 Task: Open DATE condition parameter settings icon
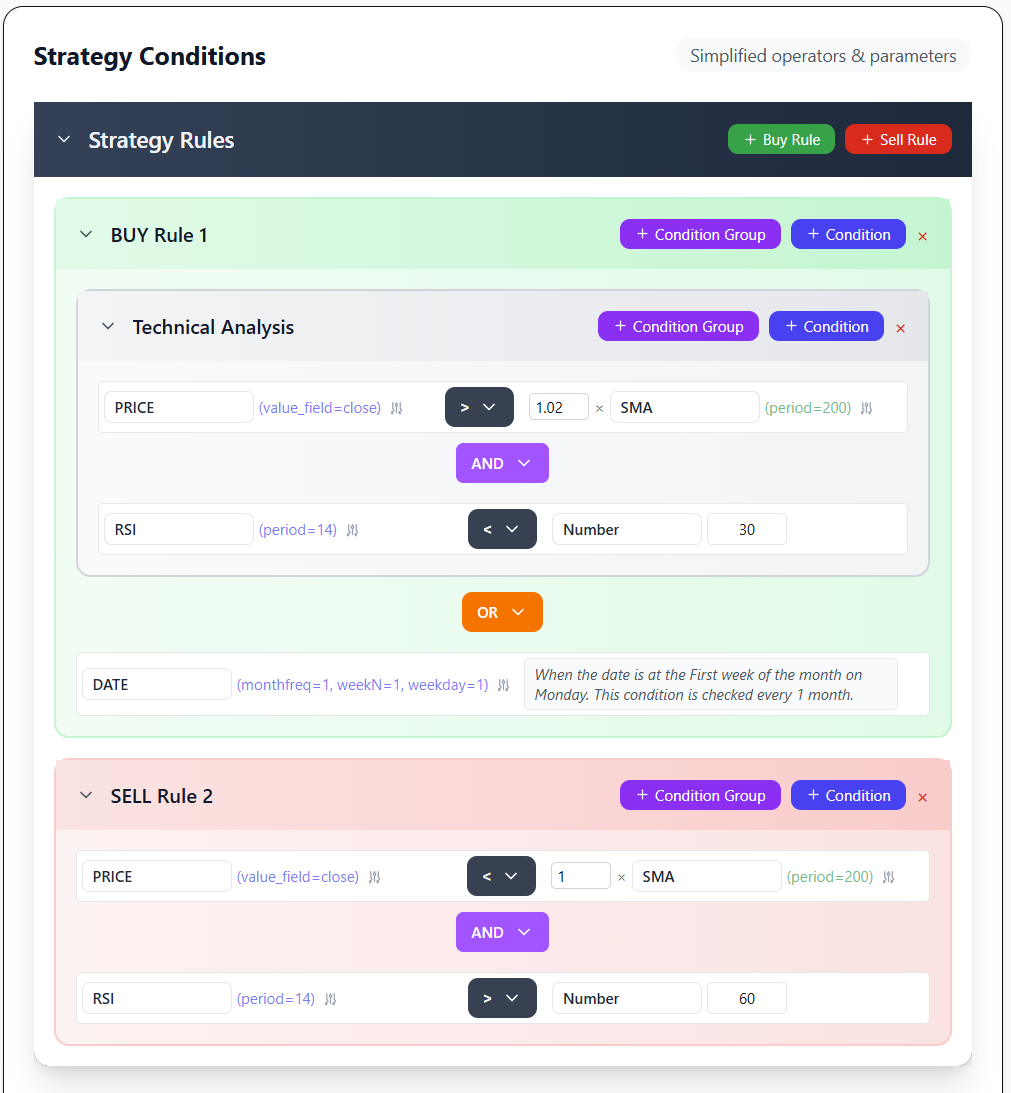point(503,684)
